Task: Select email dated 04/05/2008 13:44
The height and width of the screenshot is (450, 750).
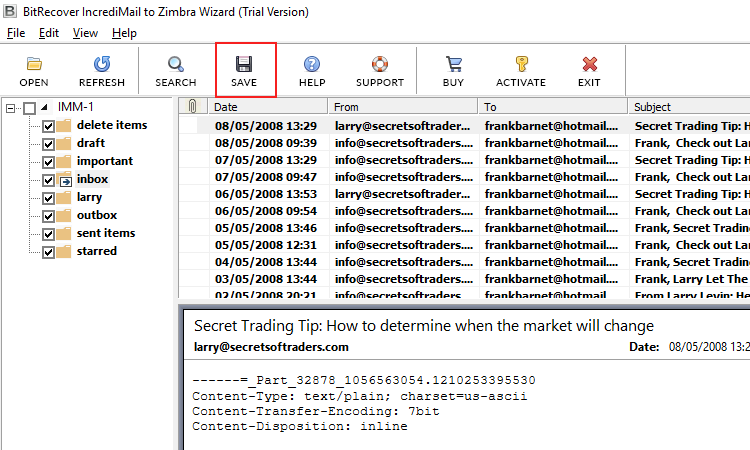Action: (x=464, y=262)
